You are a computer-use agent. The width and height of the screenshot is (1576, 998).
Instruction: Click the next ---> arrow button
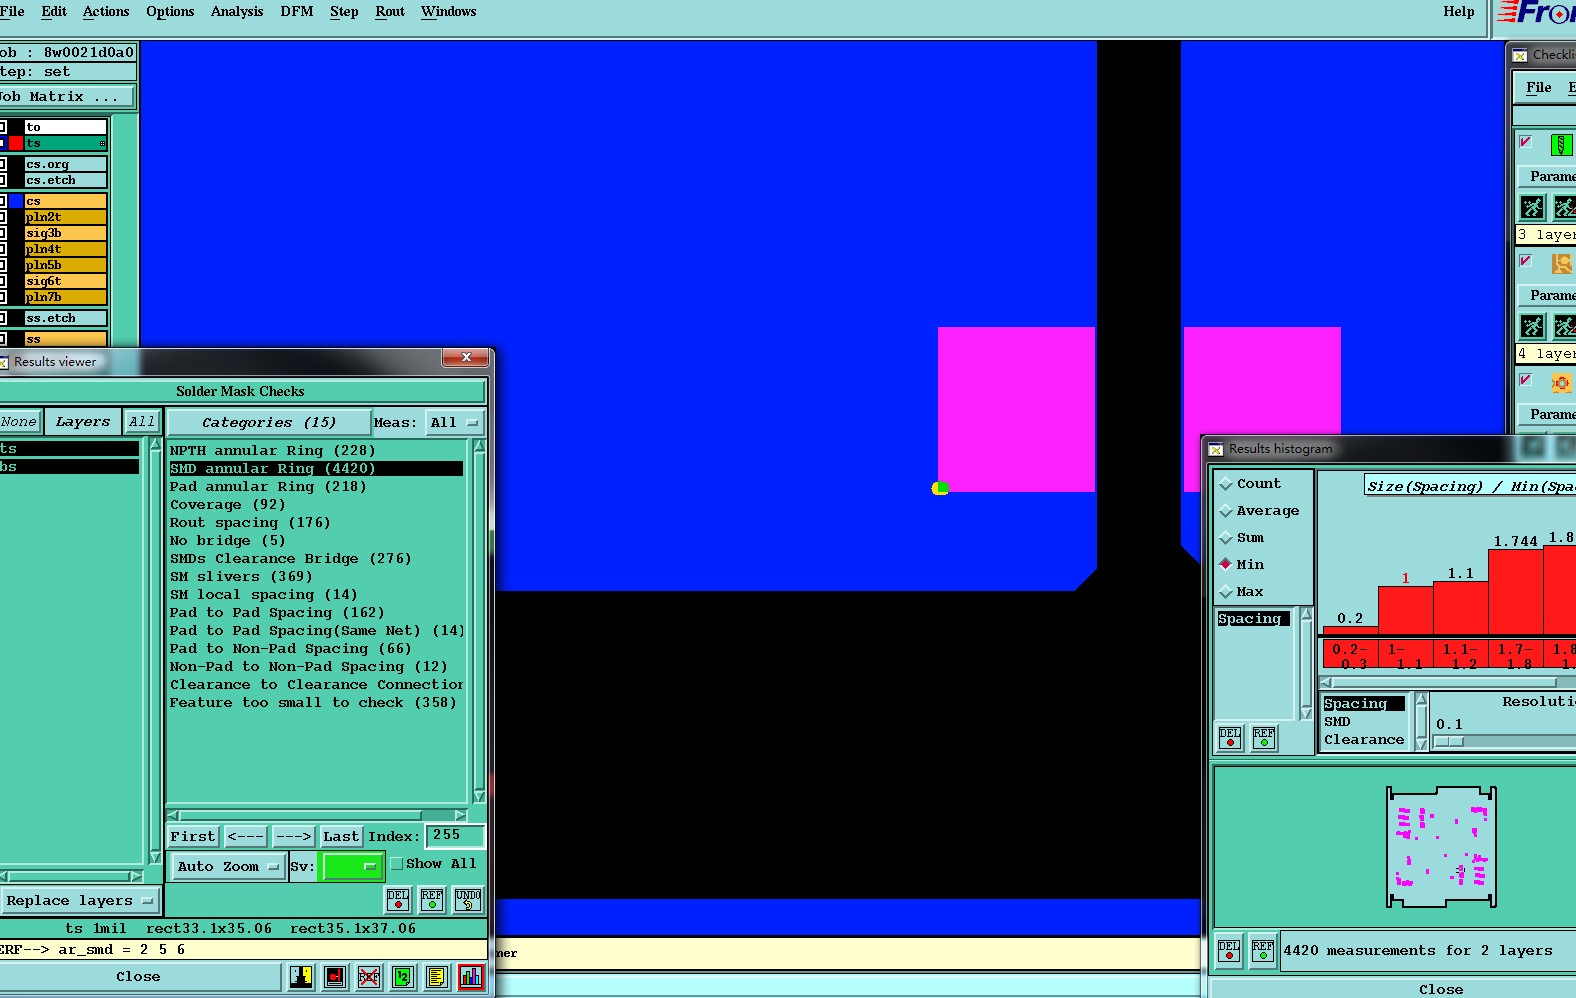point(293,837)
